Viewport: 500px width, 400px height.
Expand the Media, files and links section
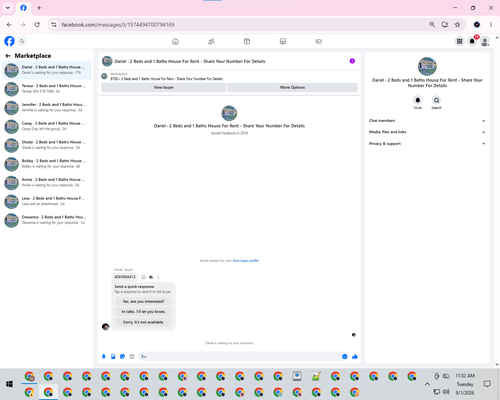click(427, 132)
